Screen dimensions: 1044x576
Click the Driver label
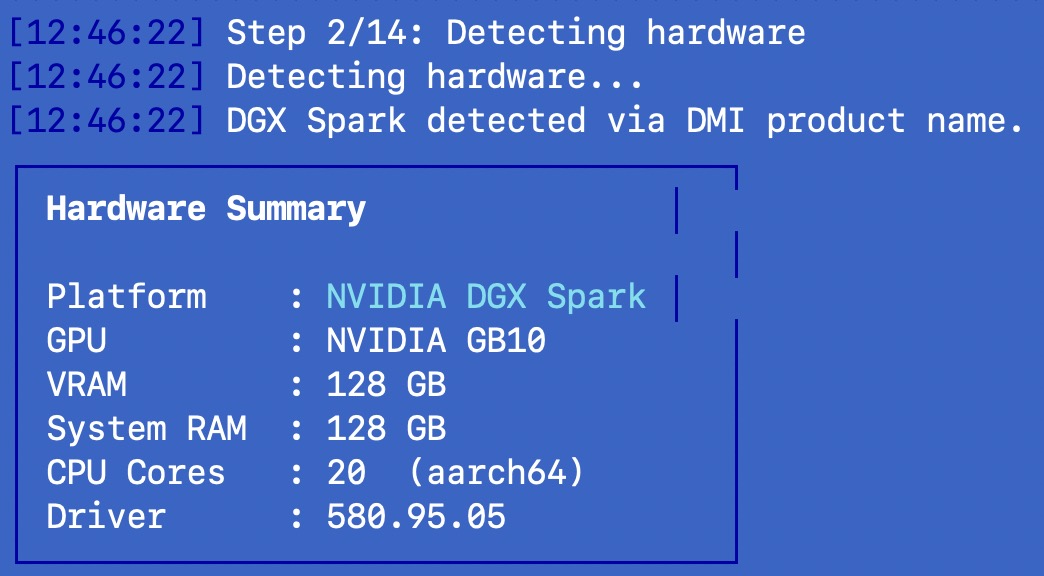click(106, 517)
